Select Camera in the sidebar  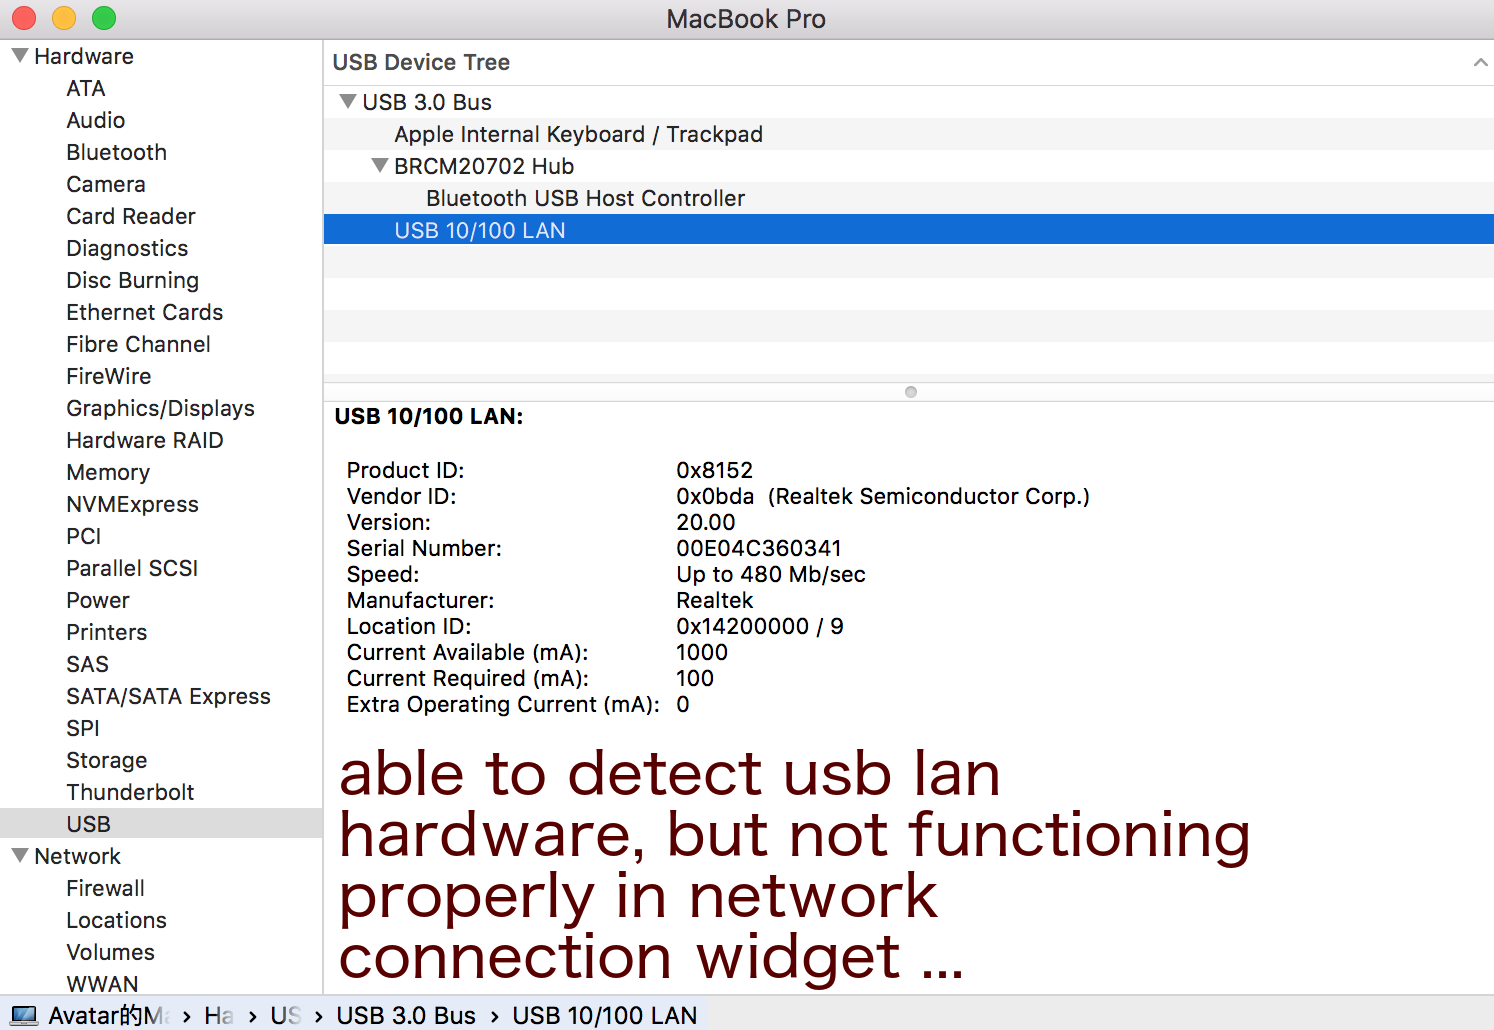tap(106, 184)
